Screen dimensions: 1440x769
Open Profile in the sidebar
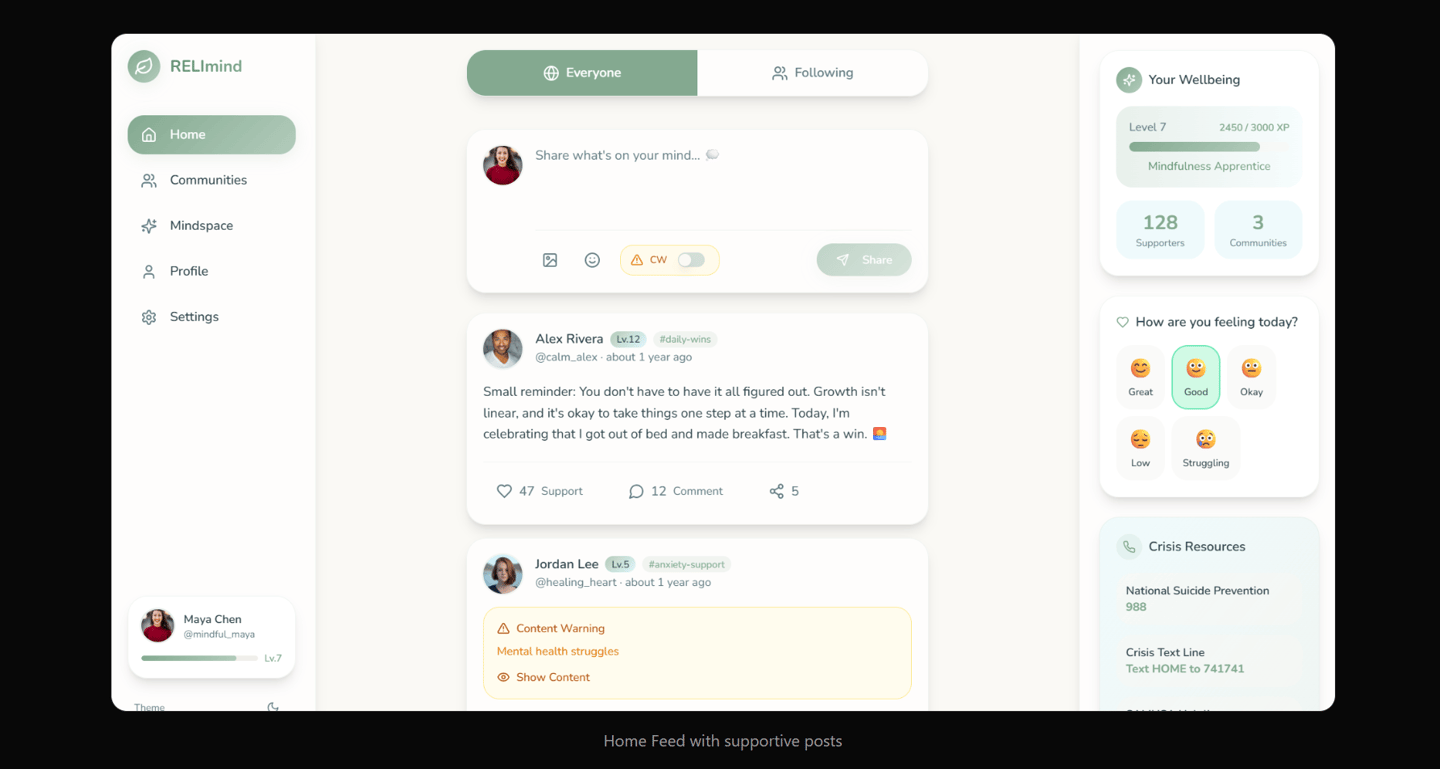(211, 271)
